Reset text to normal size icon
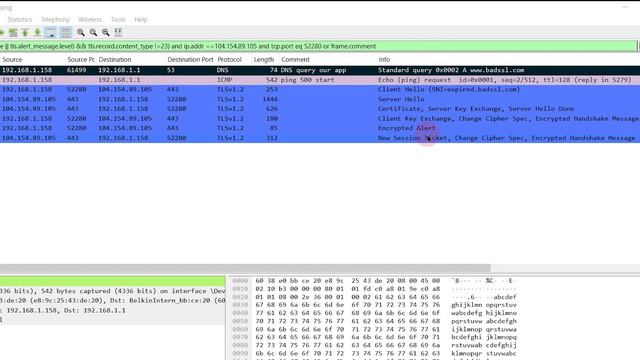The width and height of the screenshot is (640, 360). [x=106, y=32]
